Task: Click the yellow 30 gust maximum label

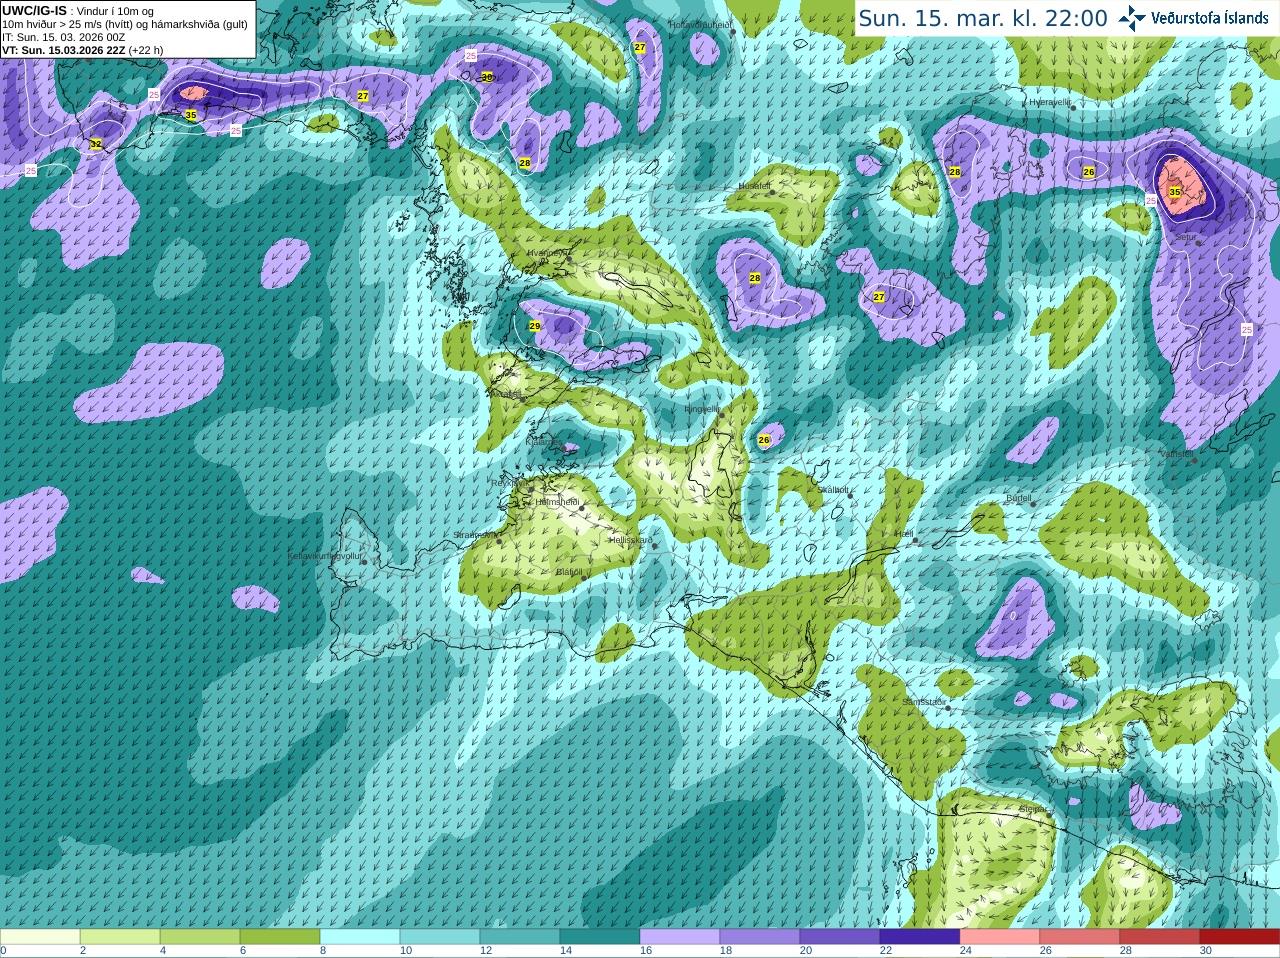Action: pos(487,77)
